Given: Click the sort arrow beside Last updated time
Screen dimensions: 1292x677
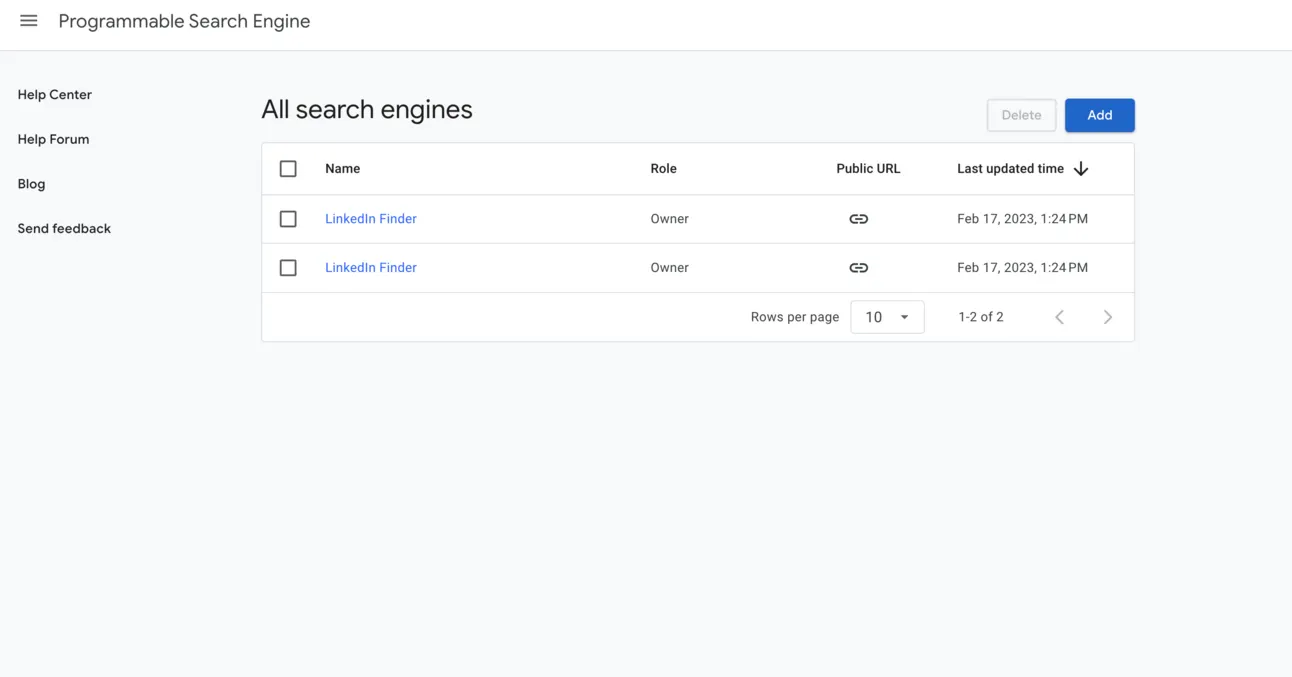Looking at the screenshot, I should coord(1080,169).
